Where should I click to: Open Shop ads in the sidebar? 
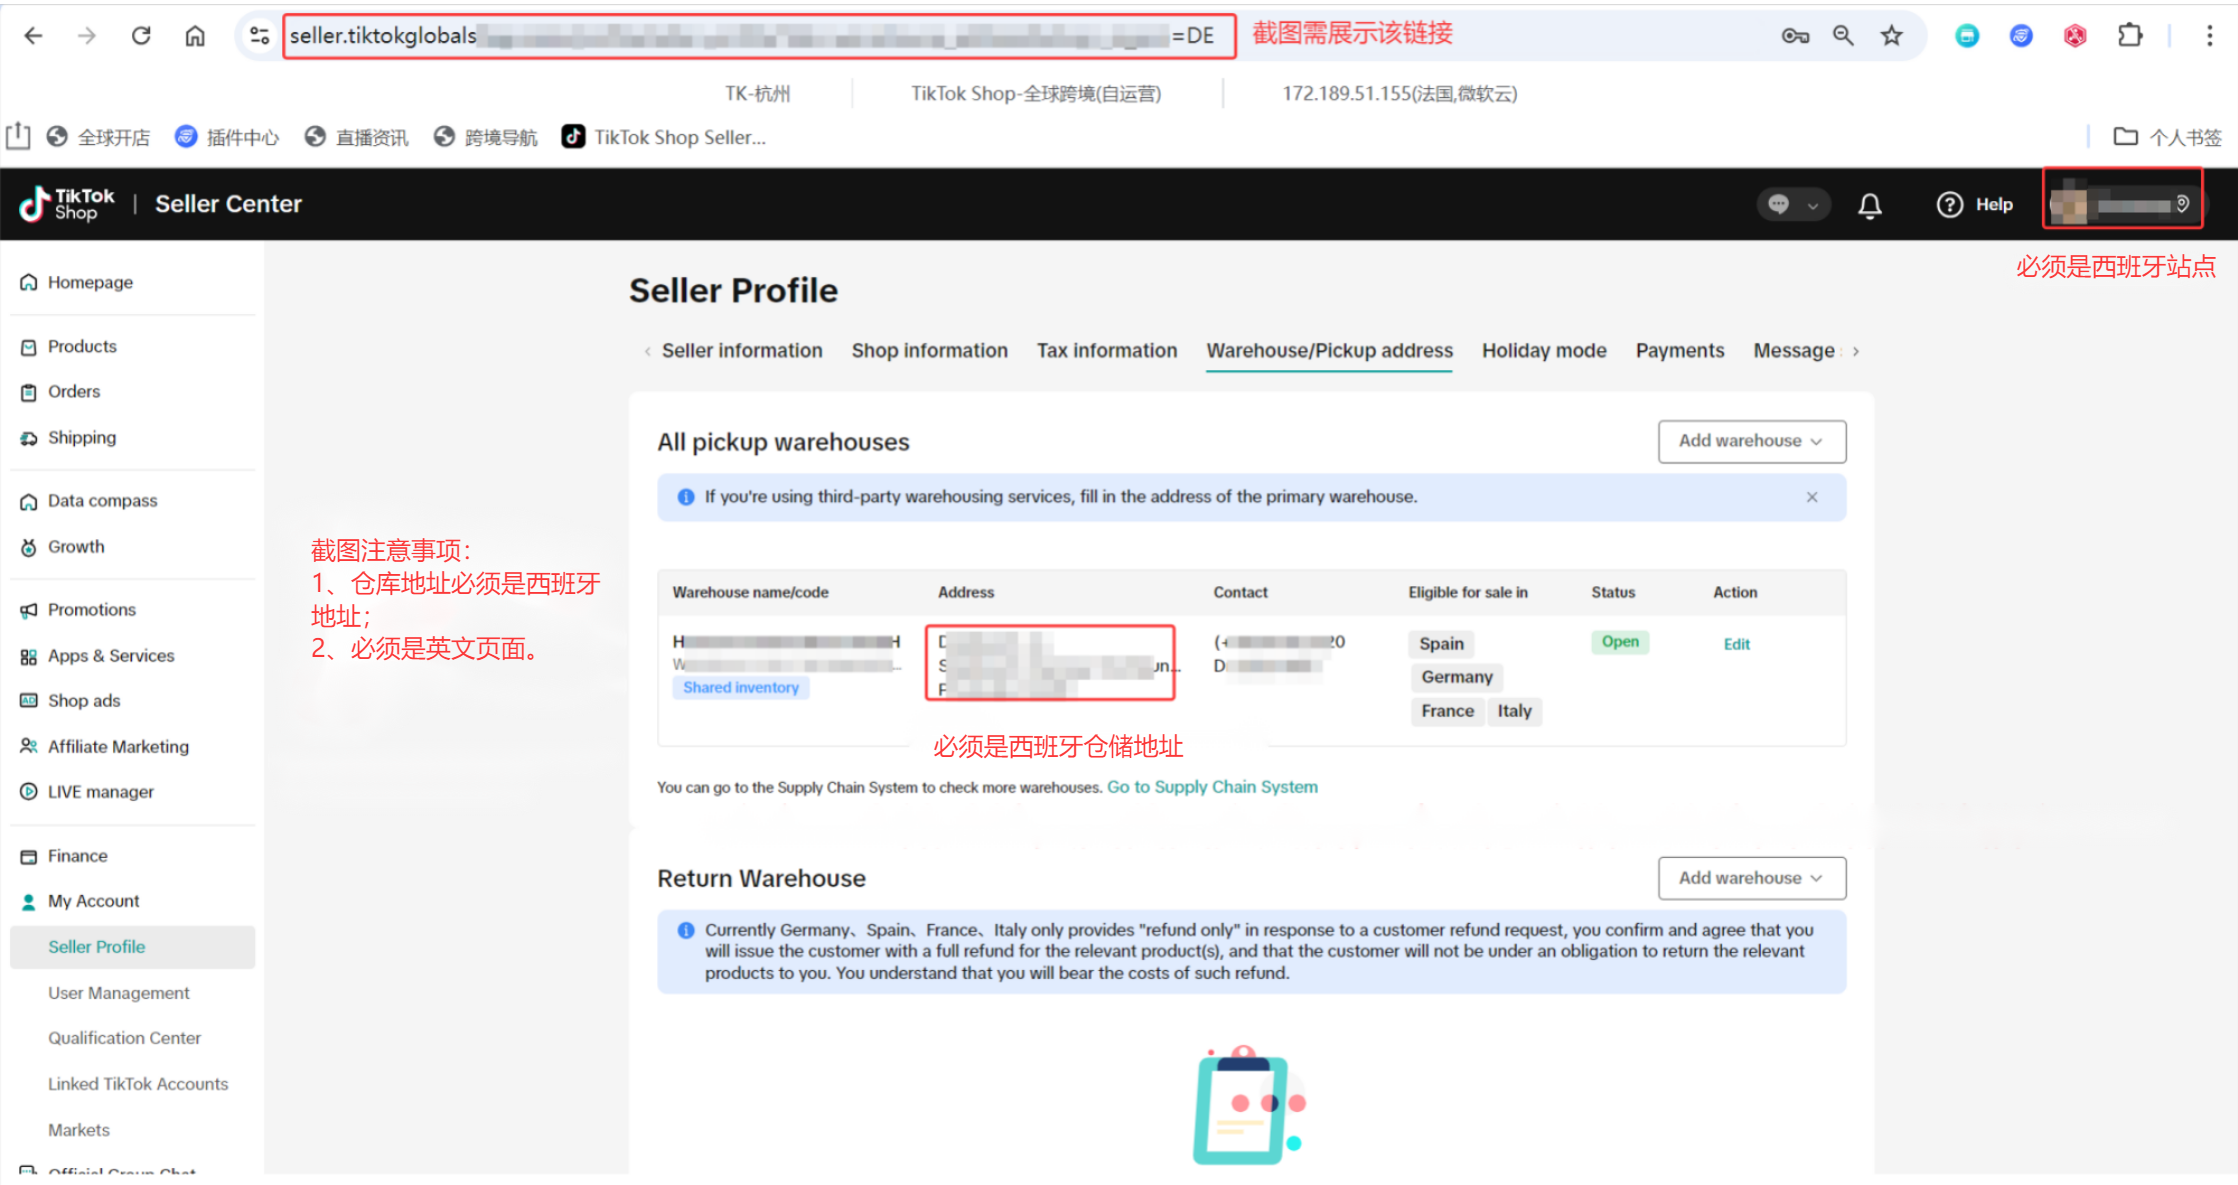point(84,701)
